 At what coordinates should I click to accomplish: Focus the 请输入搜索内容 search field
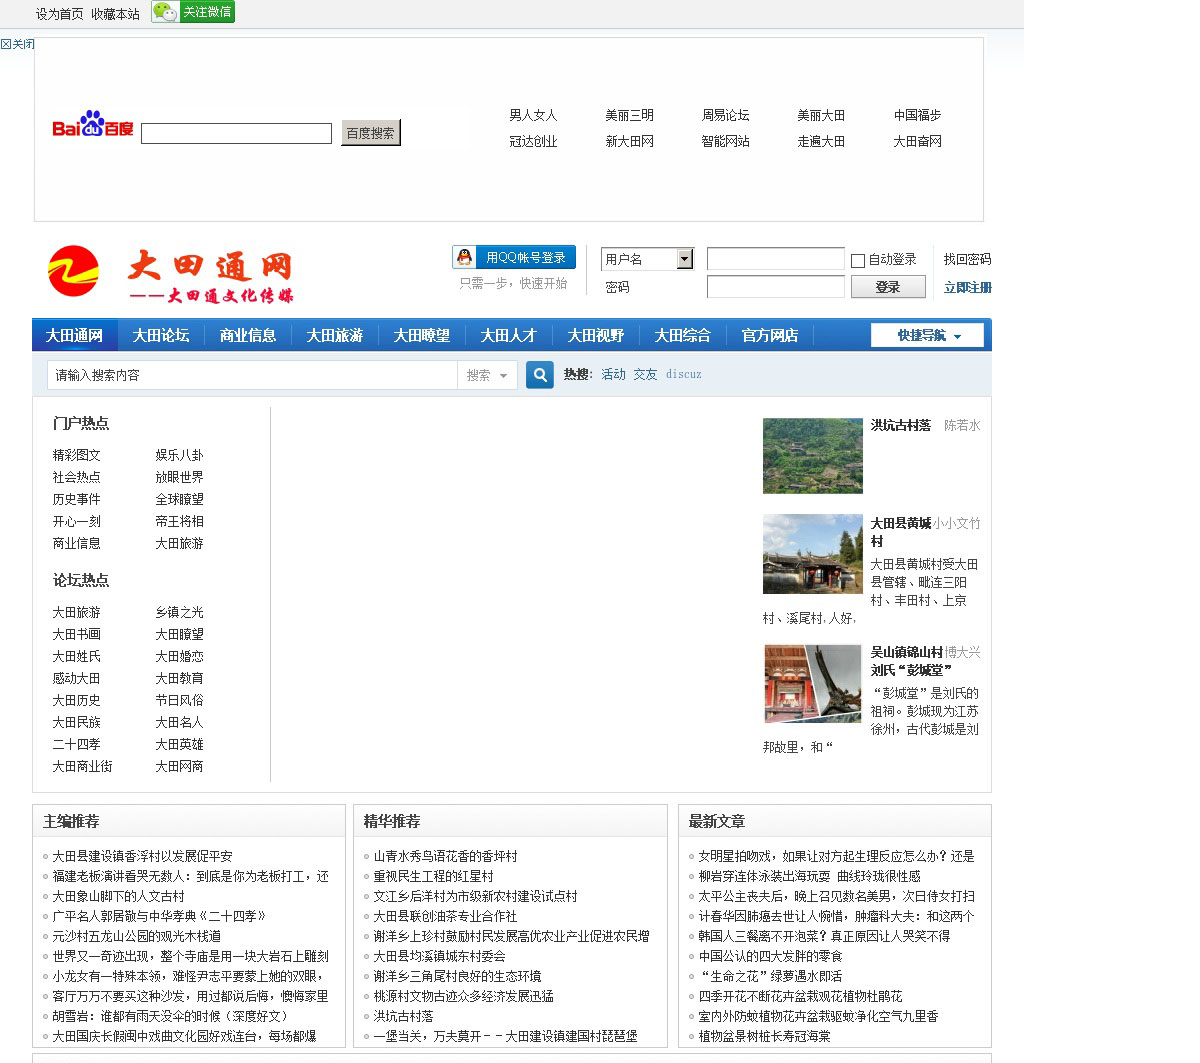252,375
